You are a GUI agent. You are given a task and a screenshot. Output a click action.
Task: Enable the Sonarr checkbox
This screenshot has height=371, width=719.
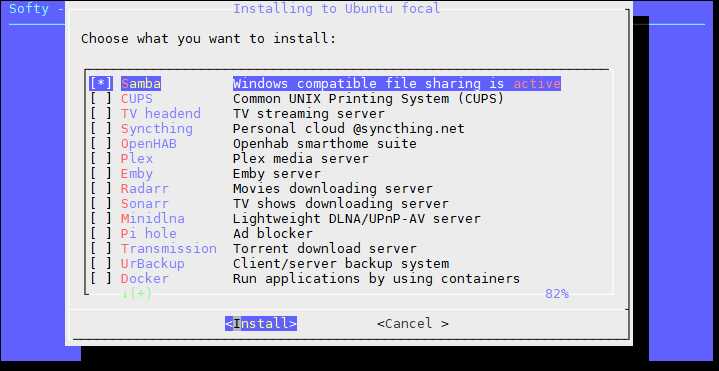(x=100, y=204)
